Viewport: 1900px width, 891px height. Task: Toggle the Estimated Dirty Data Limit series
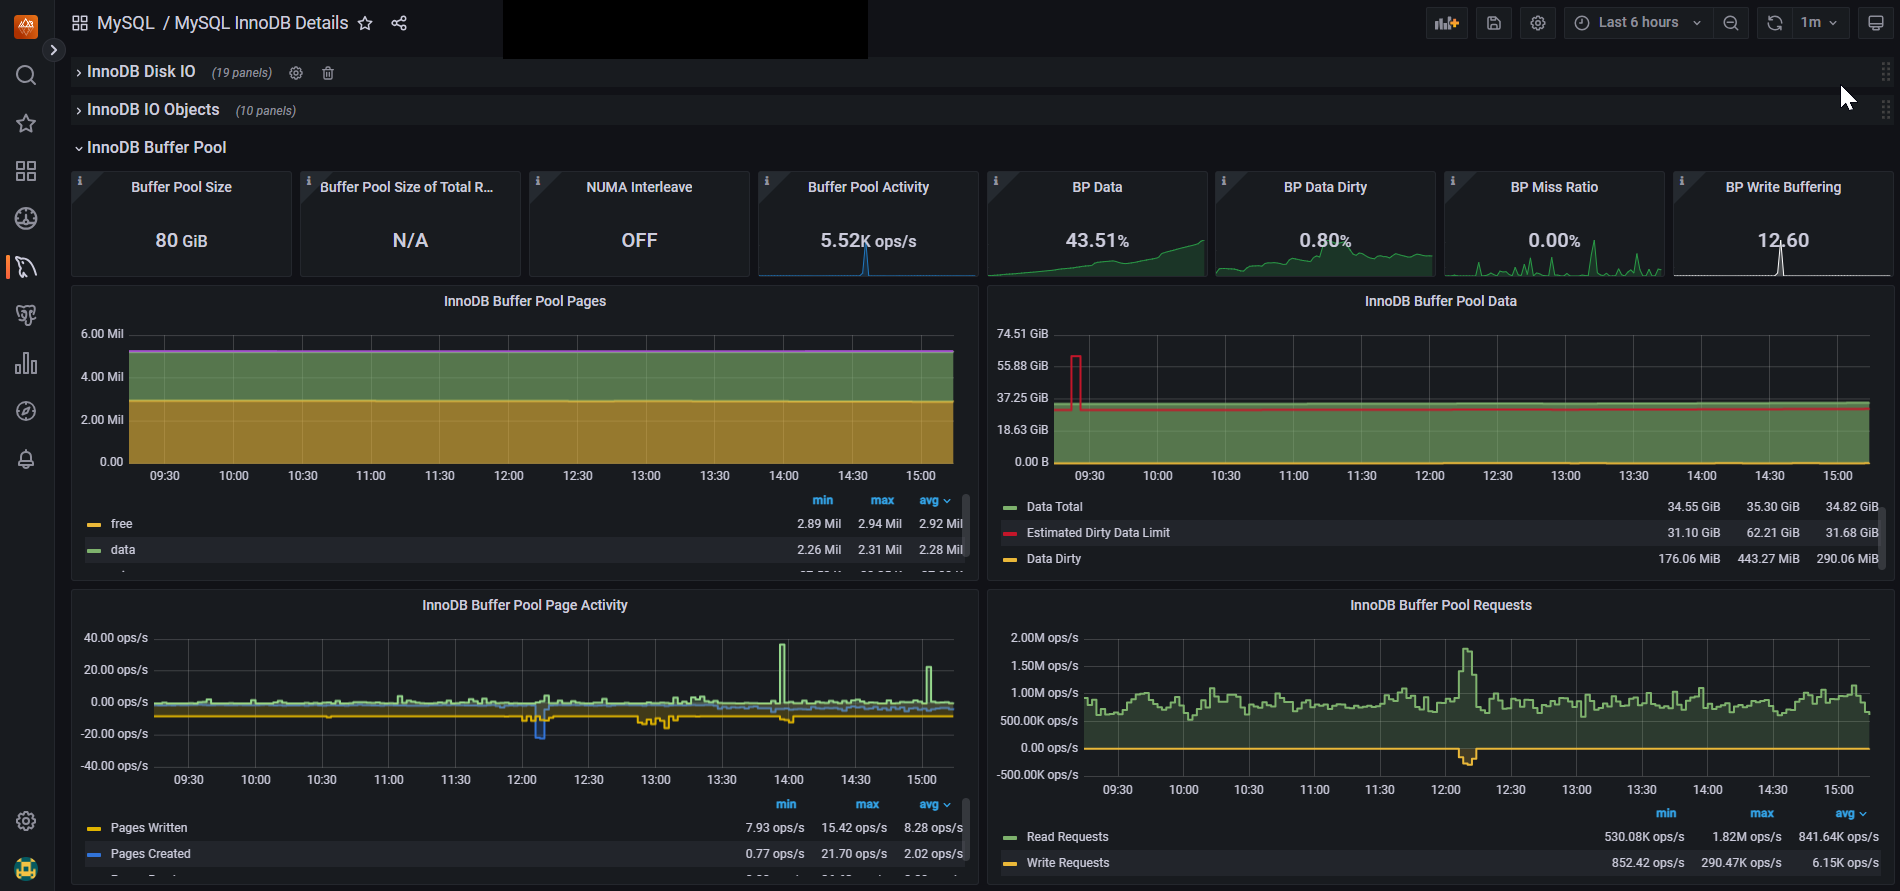(1098, 533)
